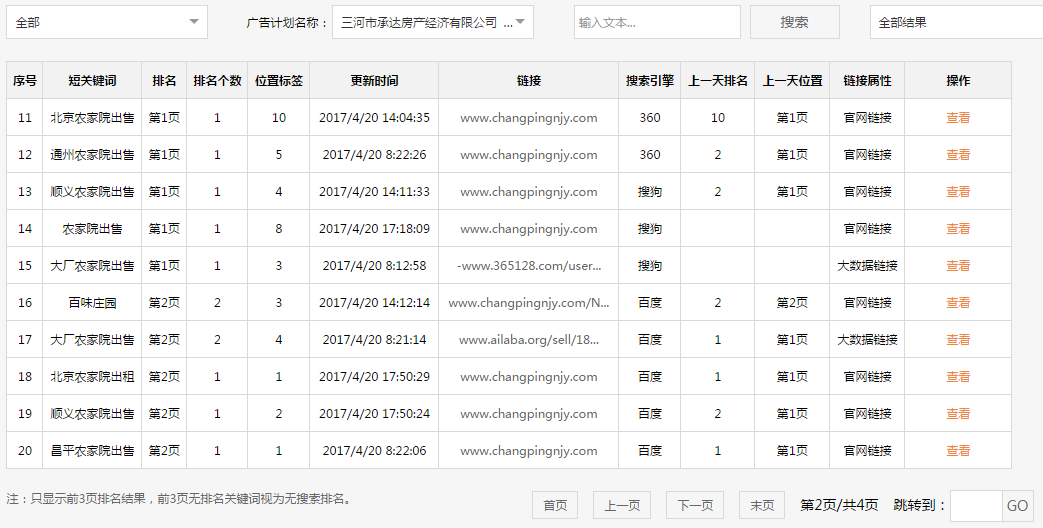Focus the 跳转到 page number field
The height and width of the screenshot is (528, 1043).
coord(976,506)
